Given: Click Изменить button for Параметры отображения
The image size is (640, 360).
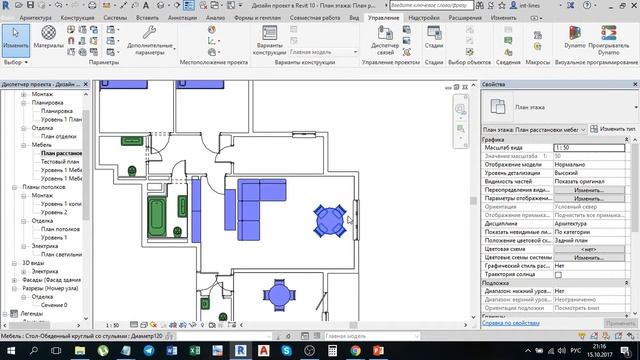Looking at the screenshot, I should pos(589,198).
